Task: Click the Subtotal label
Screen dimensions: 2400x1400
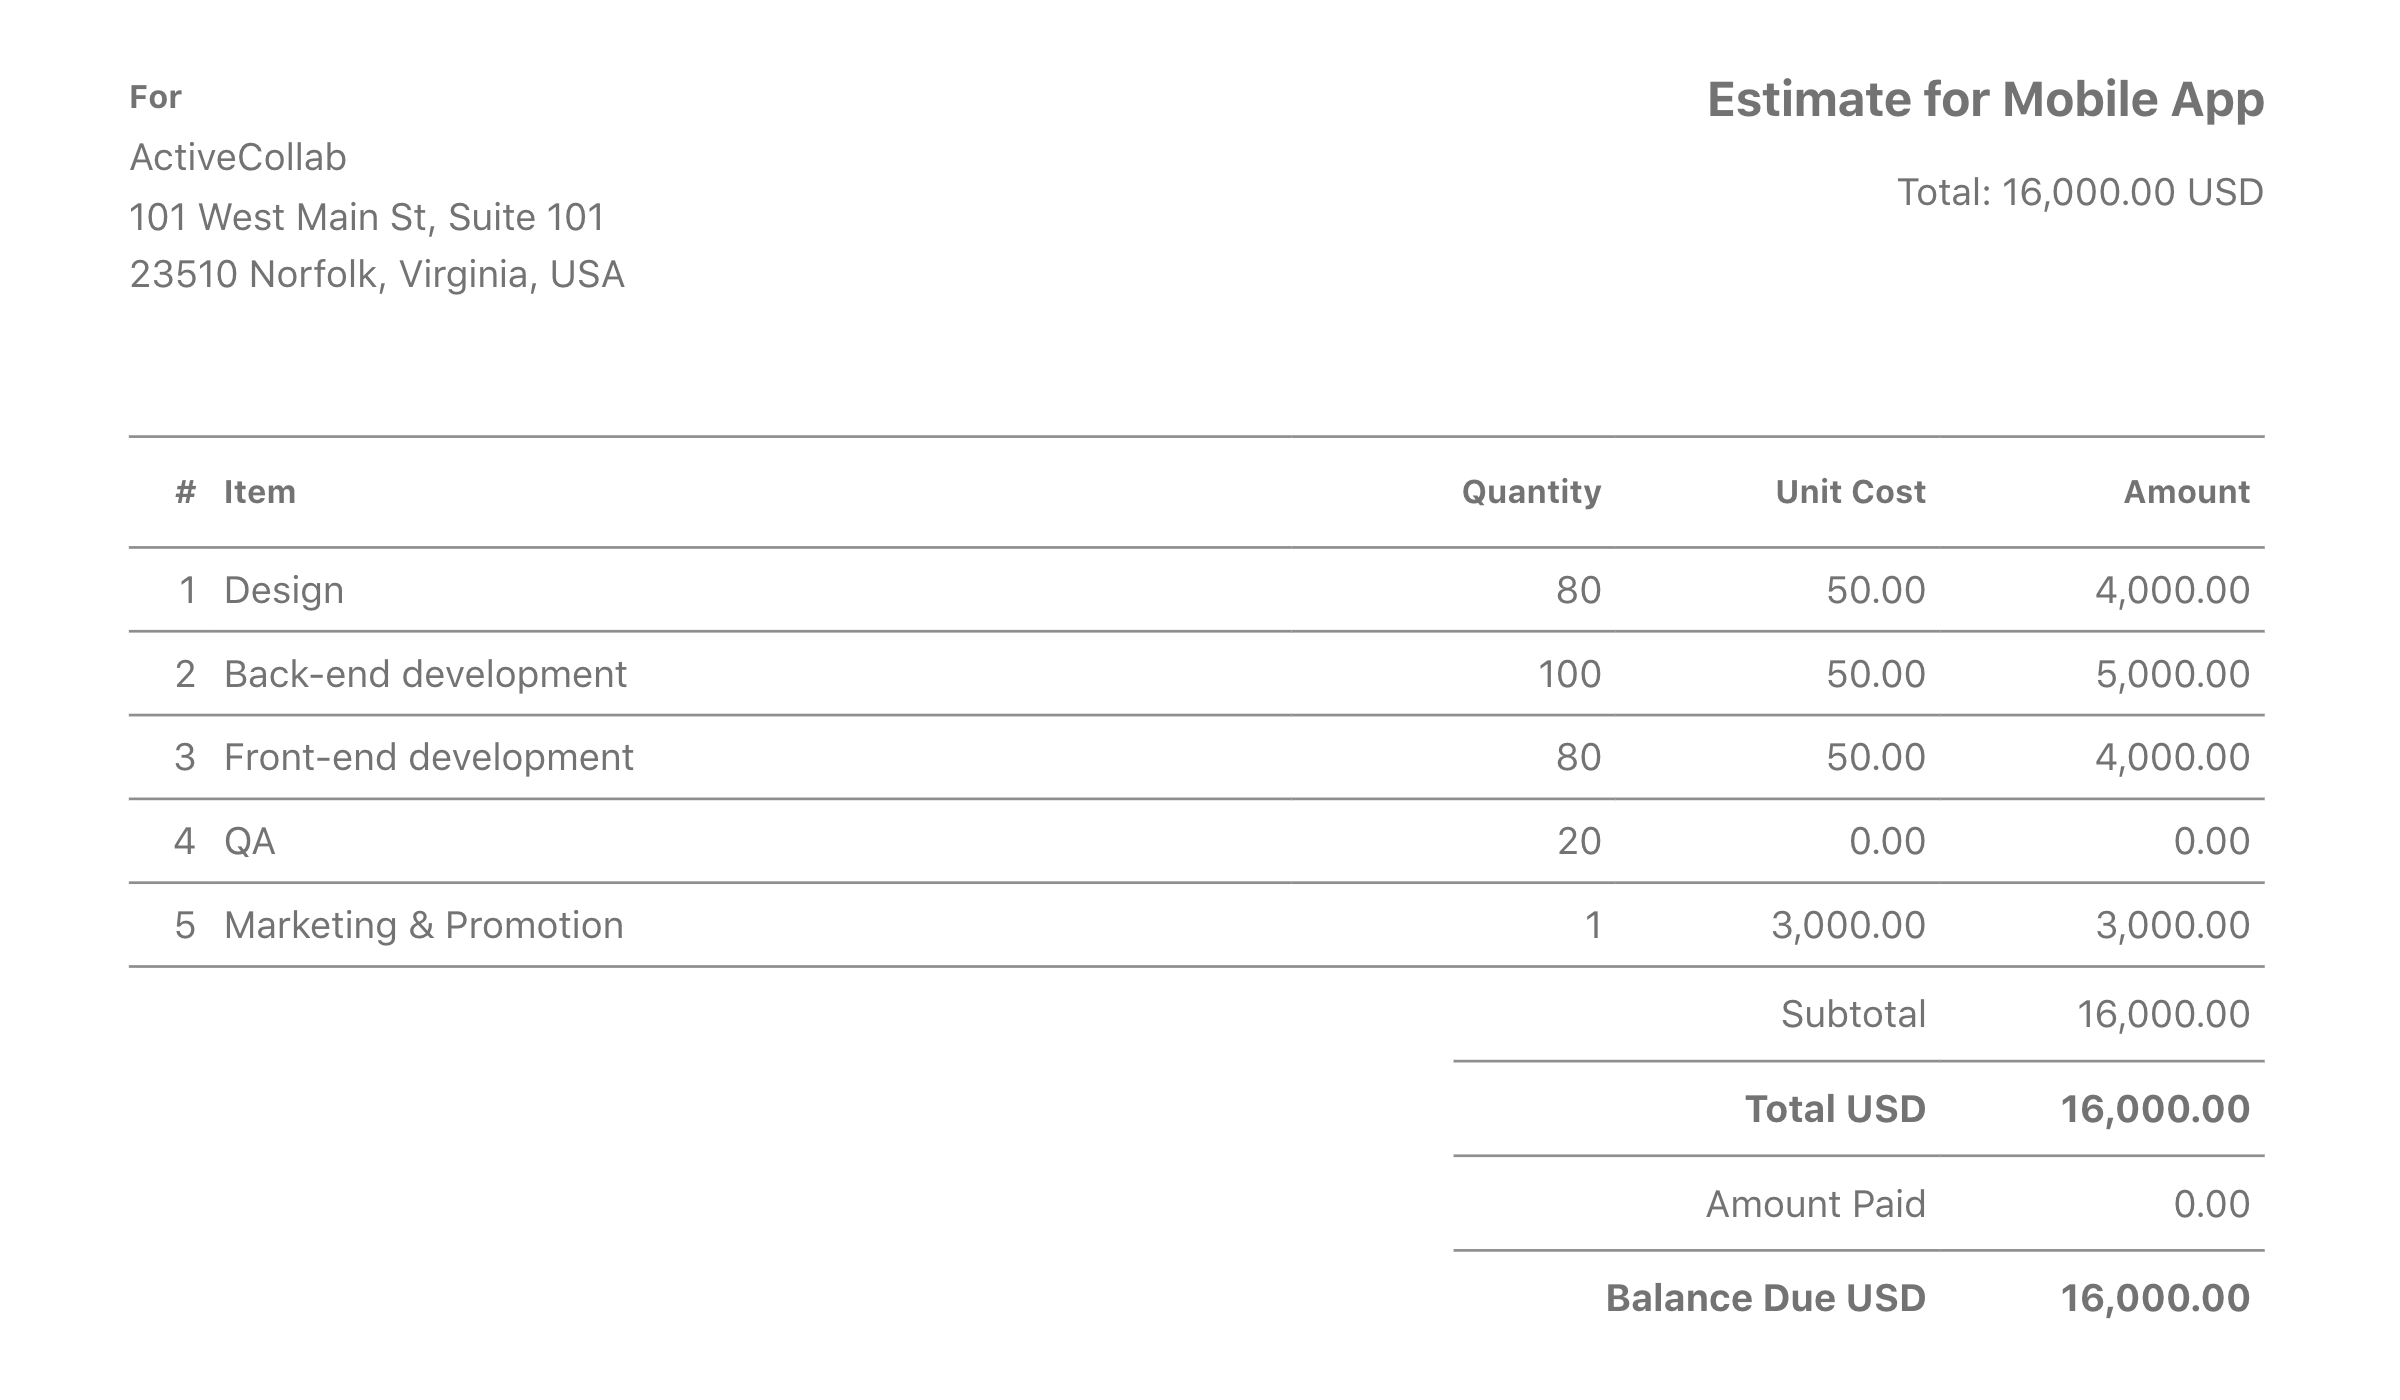Action: 1853,1014
